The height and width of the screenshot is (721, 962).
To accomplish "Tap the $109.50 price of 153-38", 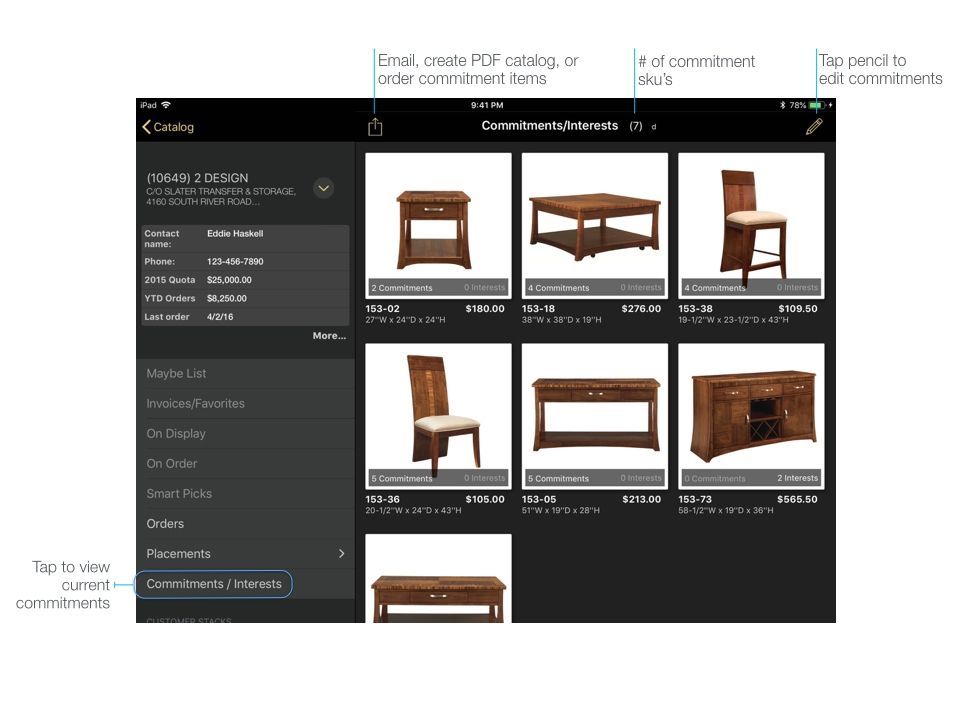I will 798,309.
